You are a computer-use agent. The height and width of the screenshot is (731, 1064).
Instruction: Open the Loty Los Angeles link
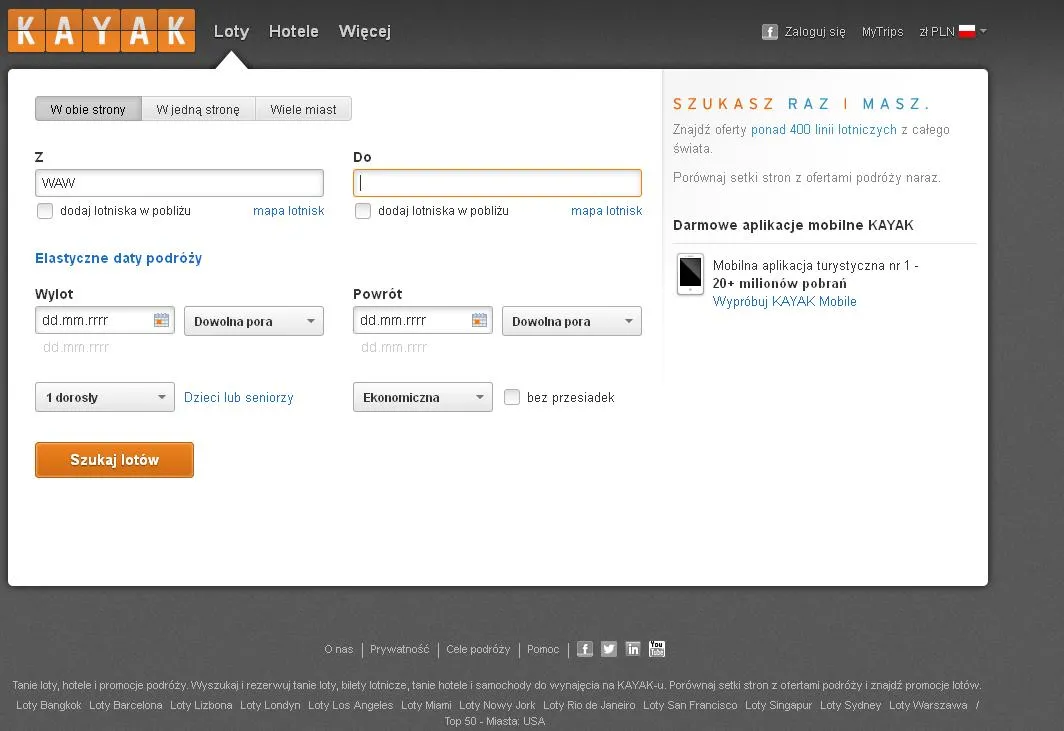click(x=350, y=705)
